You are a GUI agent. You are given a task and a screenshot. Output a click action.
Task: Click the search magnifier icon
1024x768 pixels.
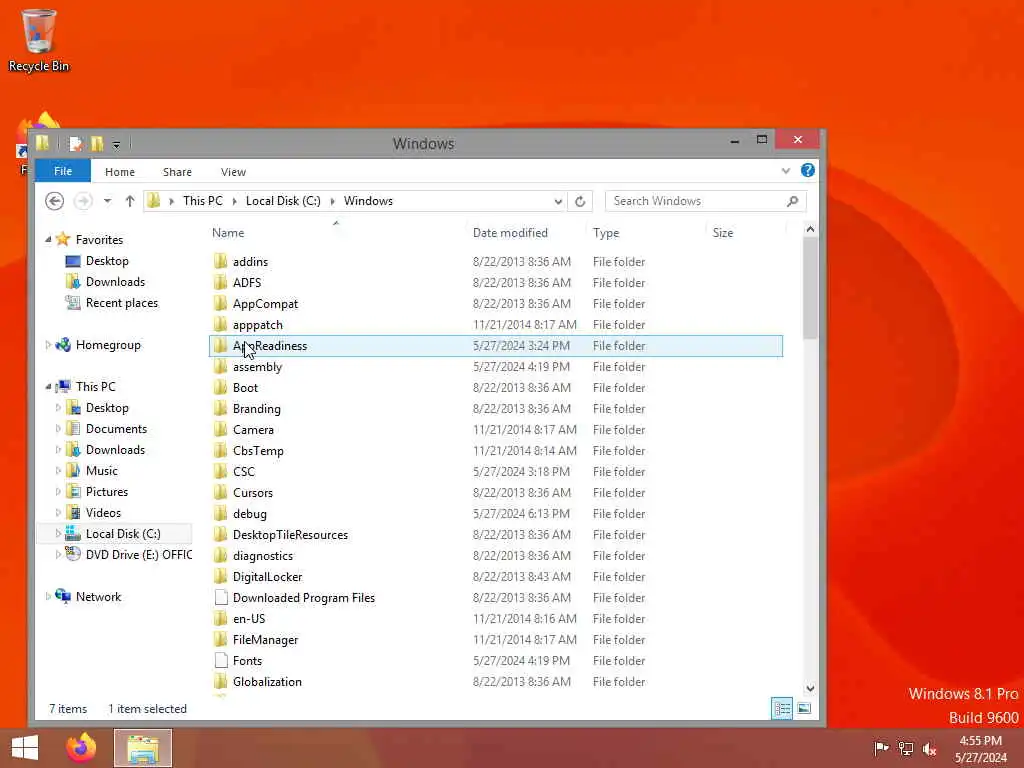coord(793,201)
